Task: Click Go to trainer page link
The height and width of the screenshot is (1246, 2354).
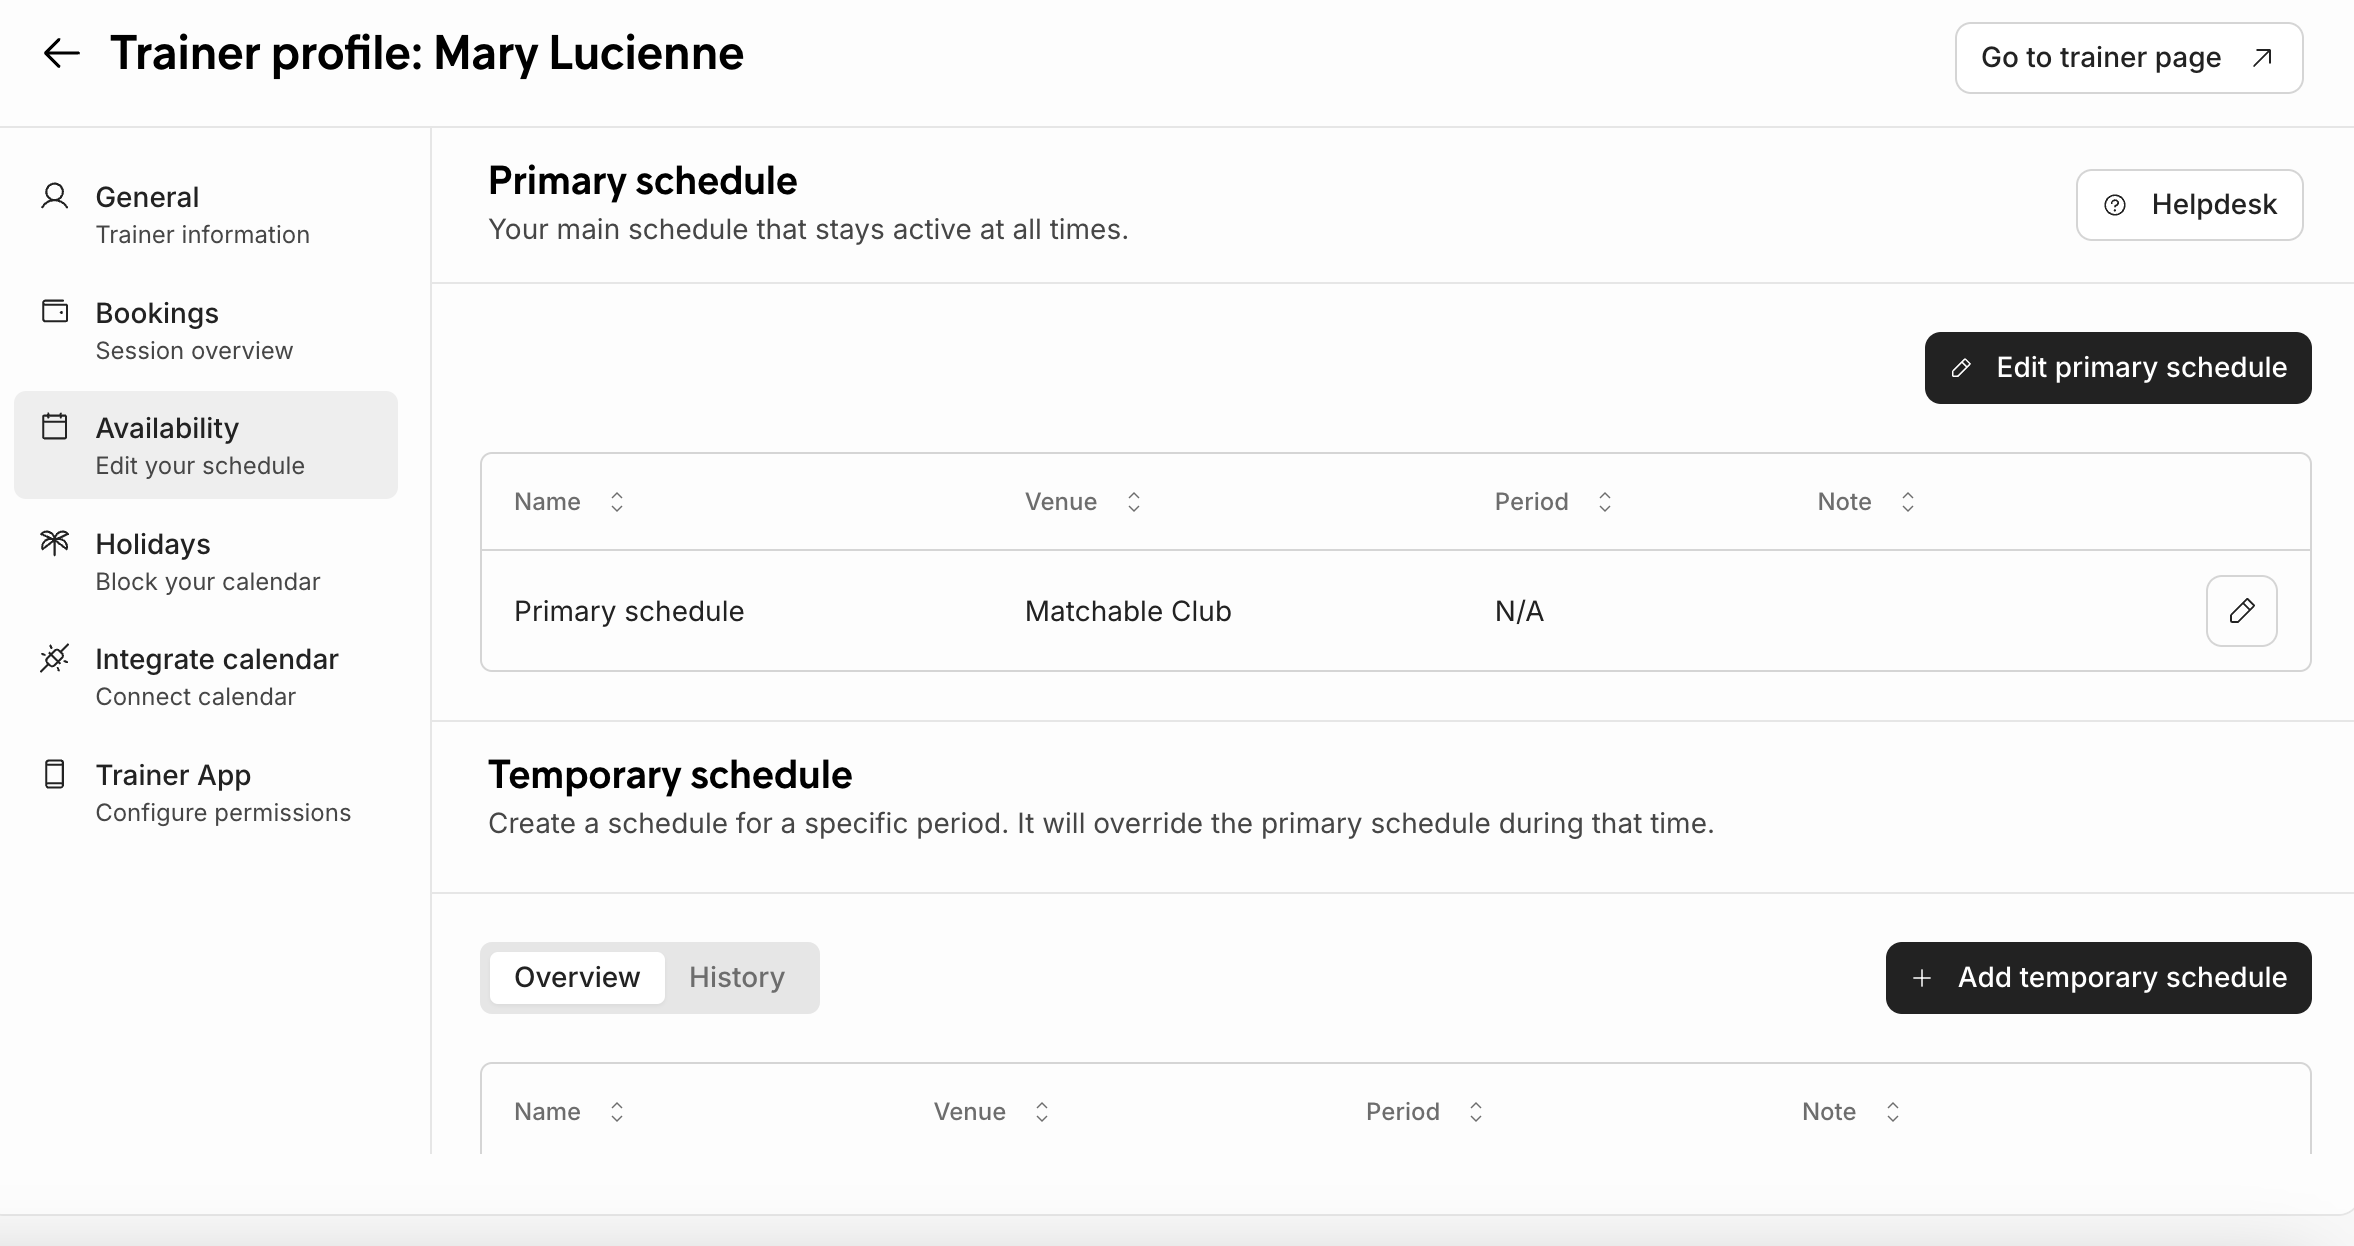Action: coord(2128,58)
